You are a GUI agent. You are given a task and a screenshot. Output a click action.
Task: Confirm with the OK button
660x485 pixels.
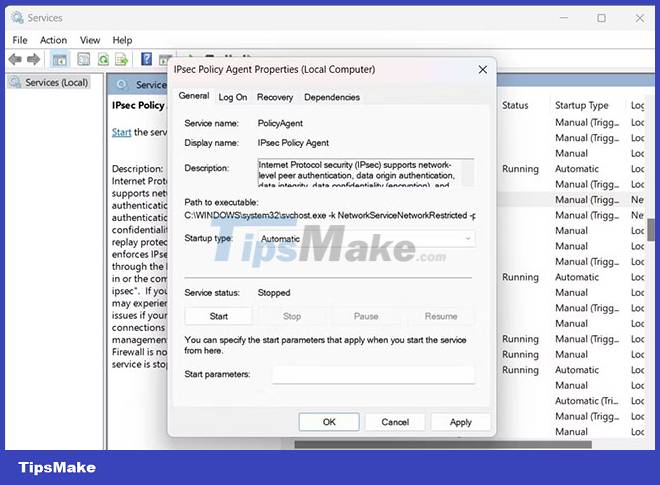coord(329,422)
